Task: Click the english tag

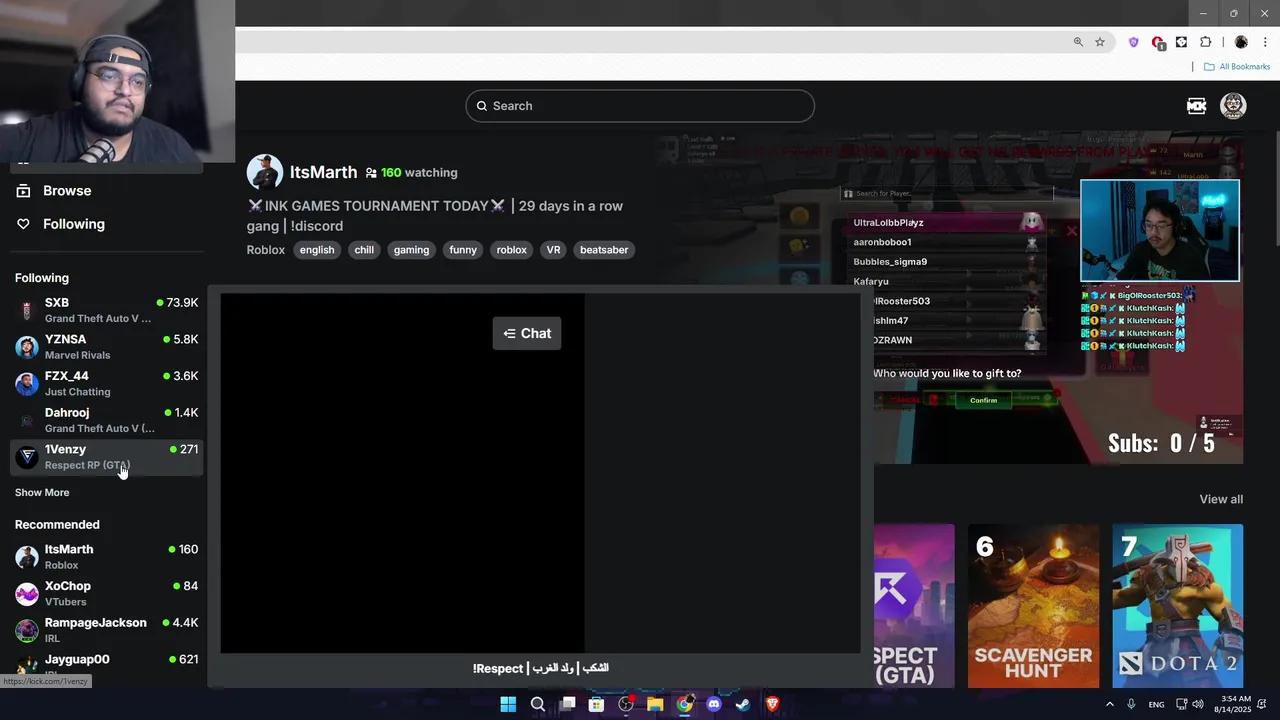Action: [317, 250]
